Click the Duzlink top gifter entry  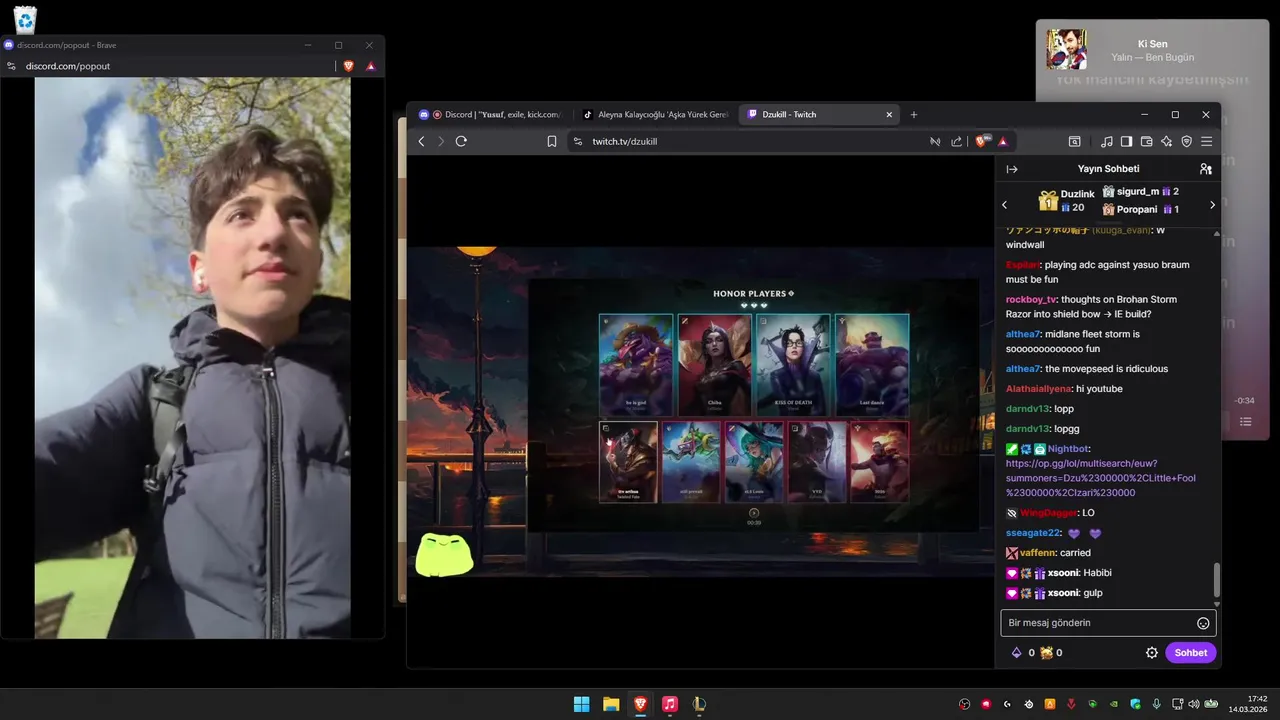pos(1068,200)
